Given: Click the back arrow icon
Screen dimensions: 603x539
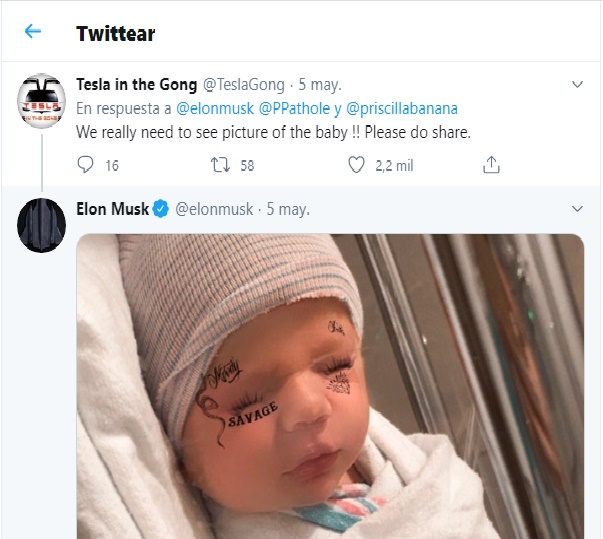Looking at the screenshot, I should (x=33, y=32).
